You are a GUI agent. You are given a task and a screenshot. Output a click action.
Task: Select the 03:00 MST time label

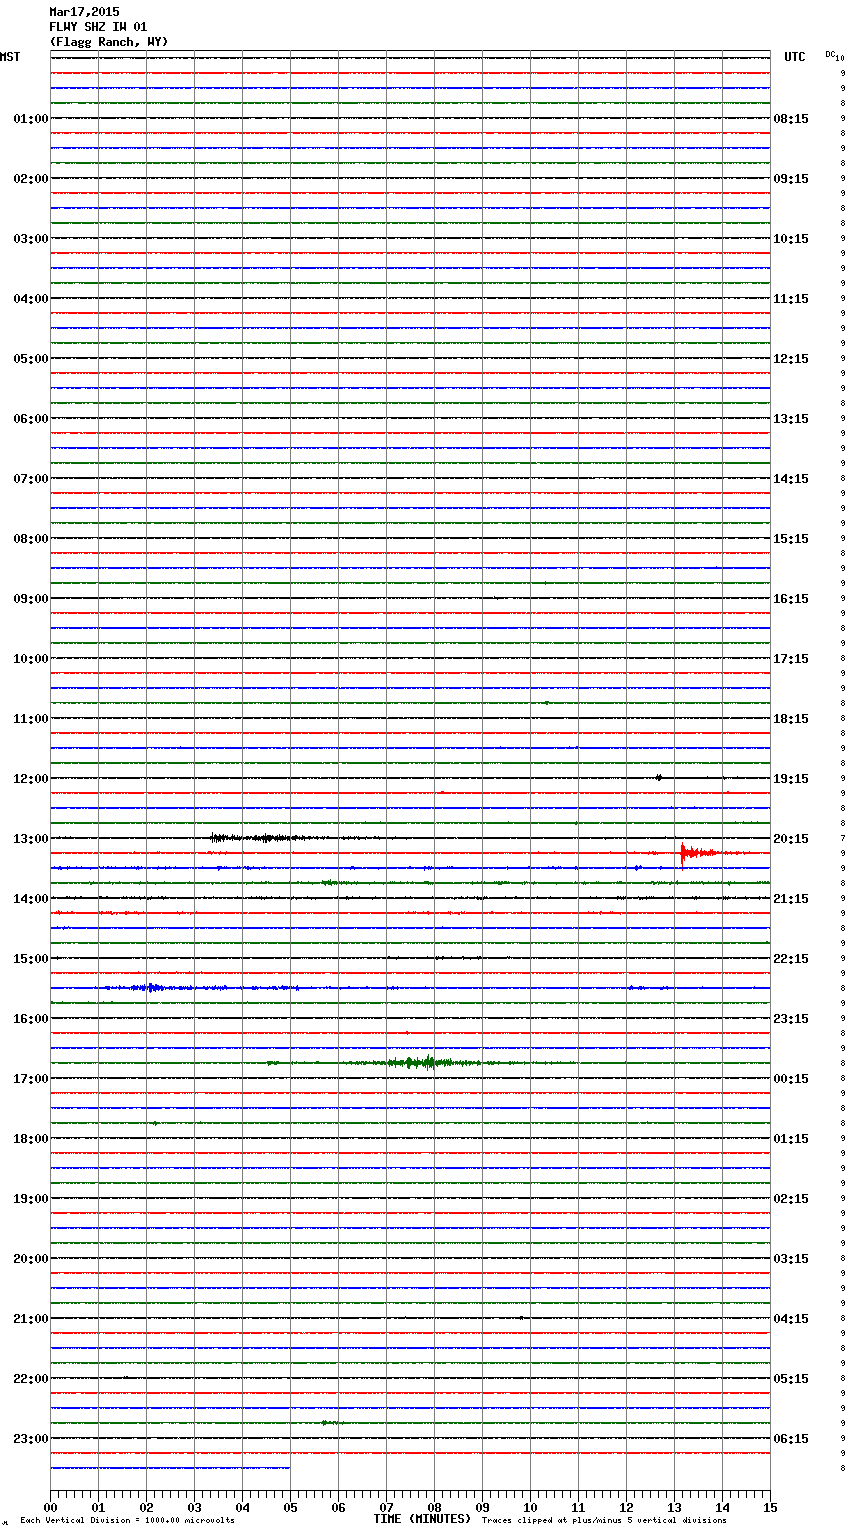click(x=31, y=239)
